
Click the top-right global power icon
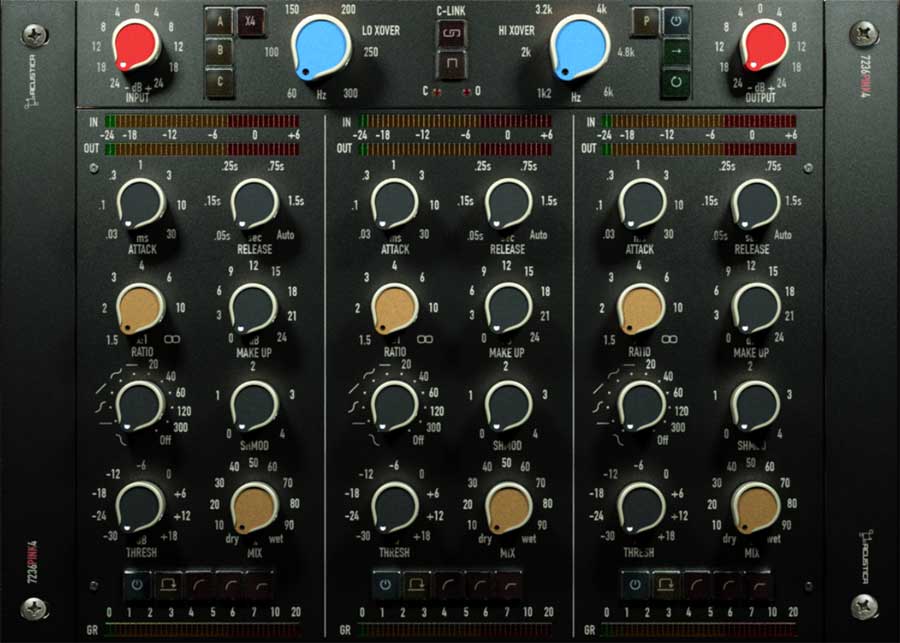677,21
